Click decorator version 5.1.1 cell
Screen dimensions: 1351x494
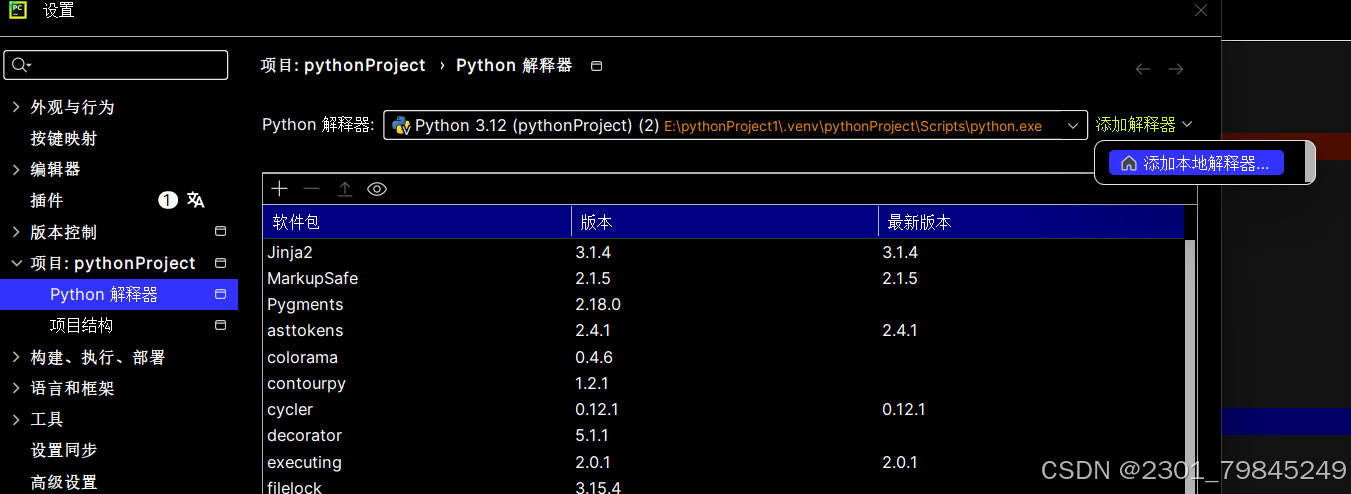(x=594, y=435)
